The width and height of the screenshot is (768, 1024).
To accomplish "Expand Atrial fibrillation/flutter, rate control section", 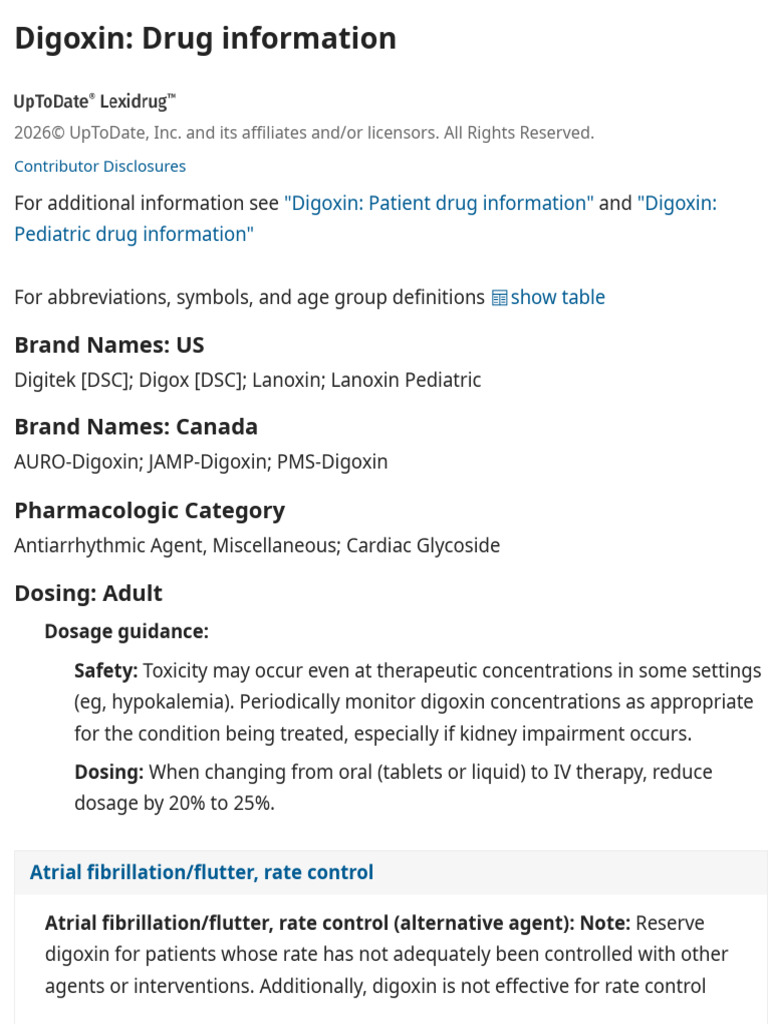I will tap(202, 872).
